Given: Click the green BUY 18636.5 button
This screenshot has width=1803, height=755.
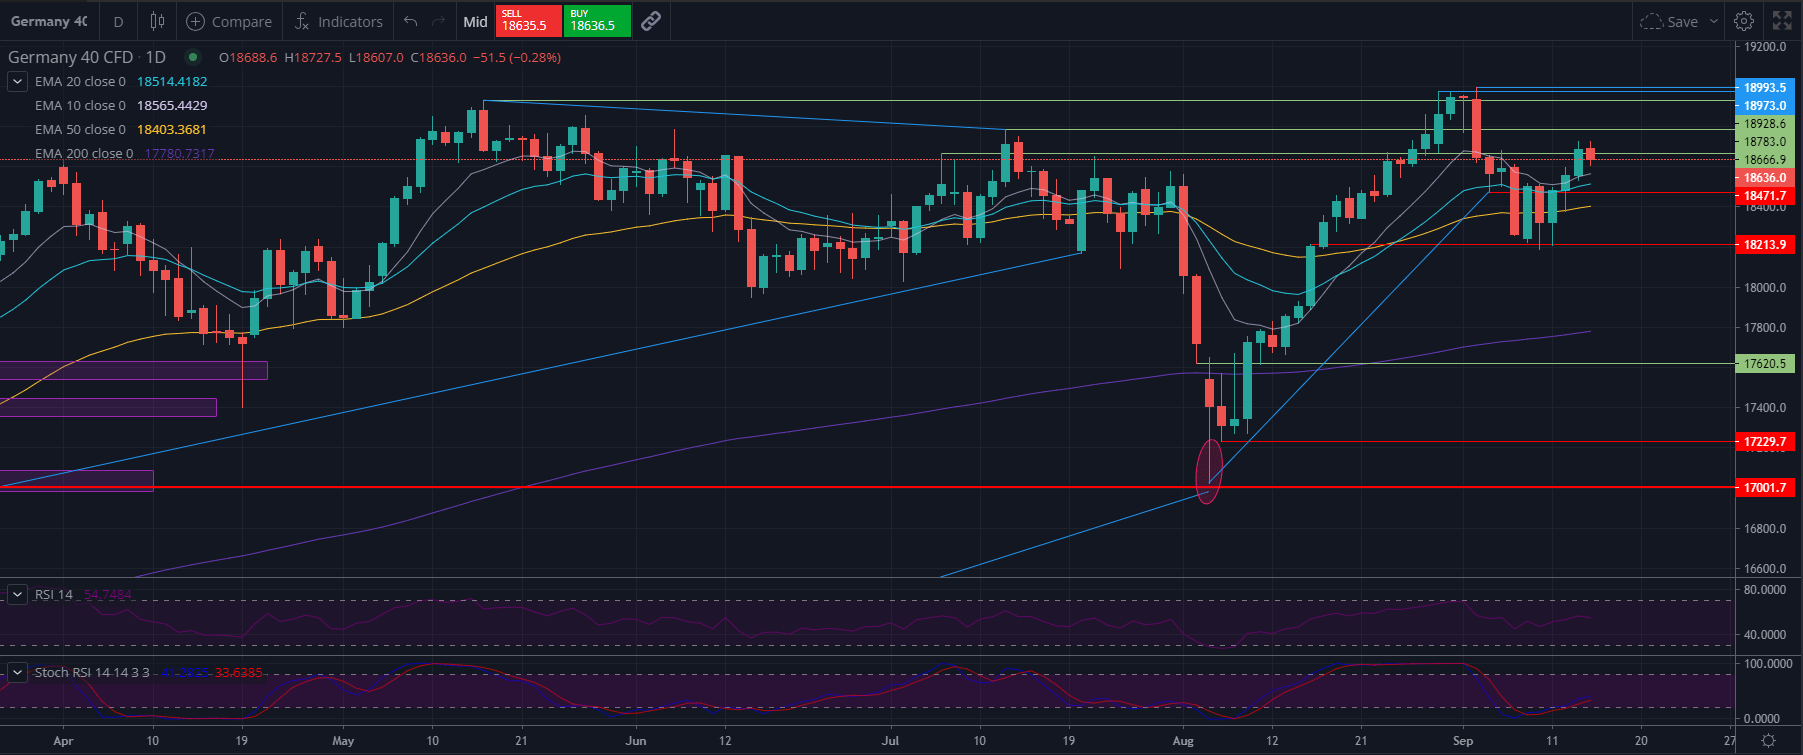Looking at the screenshot, I should (597, 21).
